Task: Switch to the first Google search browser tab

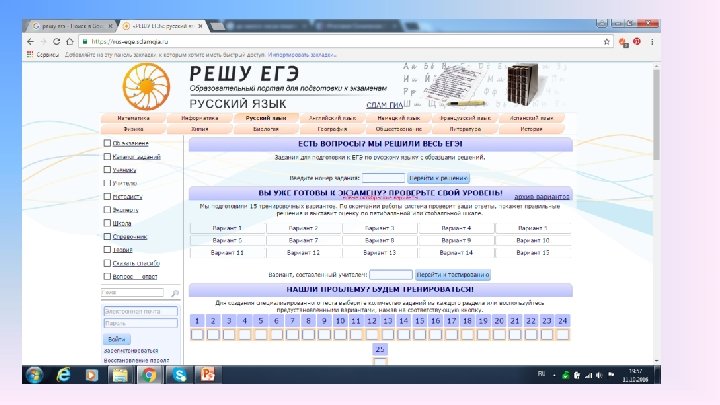Action: pyautogui.click(x=71, y=26)
